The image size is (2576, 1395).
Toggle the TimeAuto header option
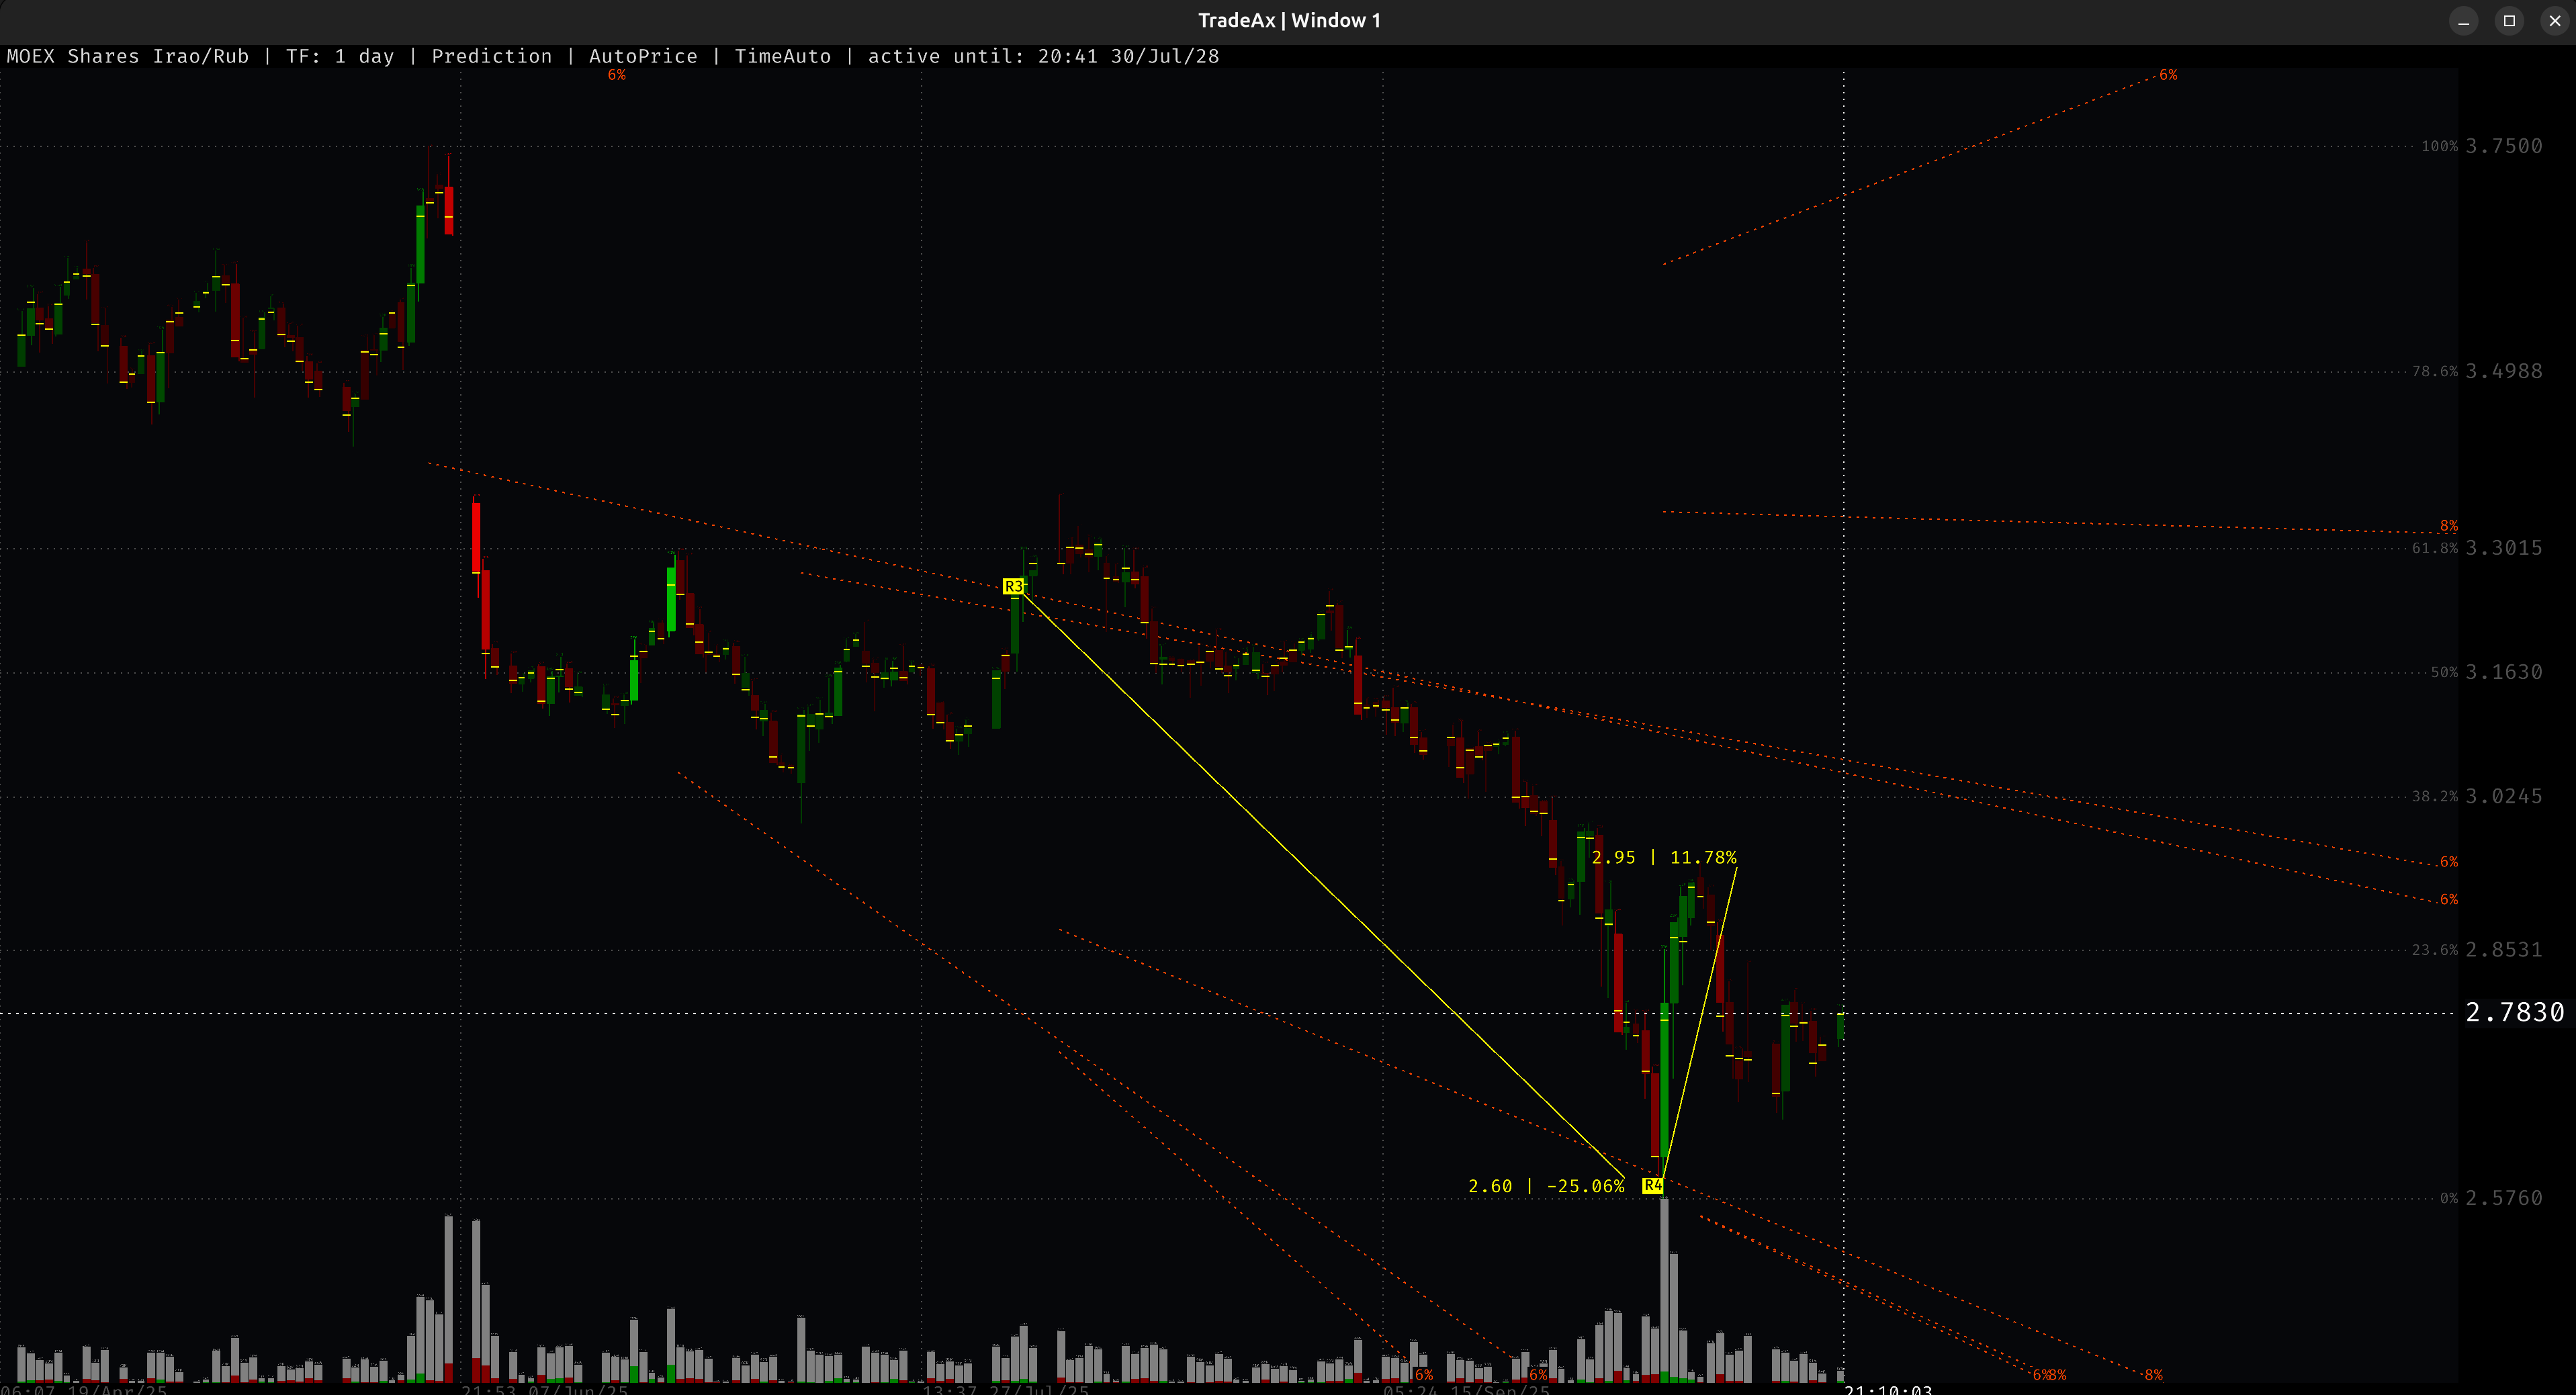point(782,56)
